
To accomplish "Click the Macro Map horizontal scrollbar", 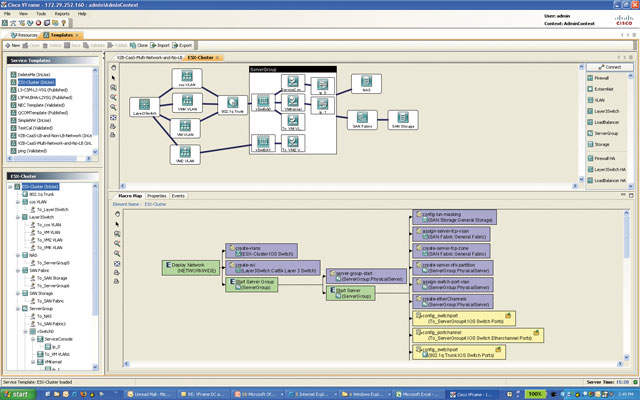I will (373, 363).
